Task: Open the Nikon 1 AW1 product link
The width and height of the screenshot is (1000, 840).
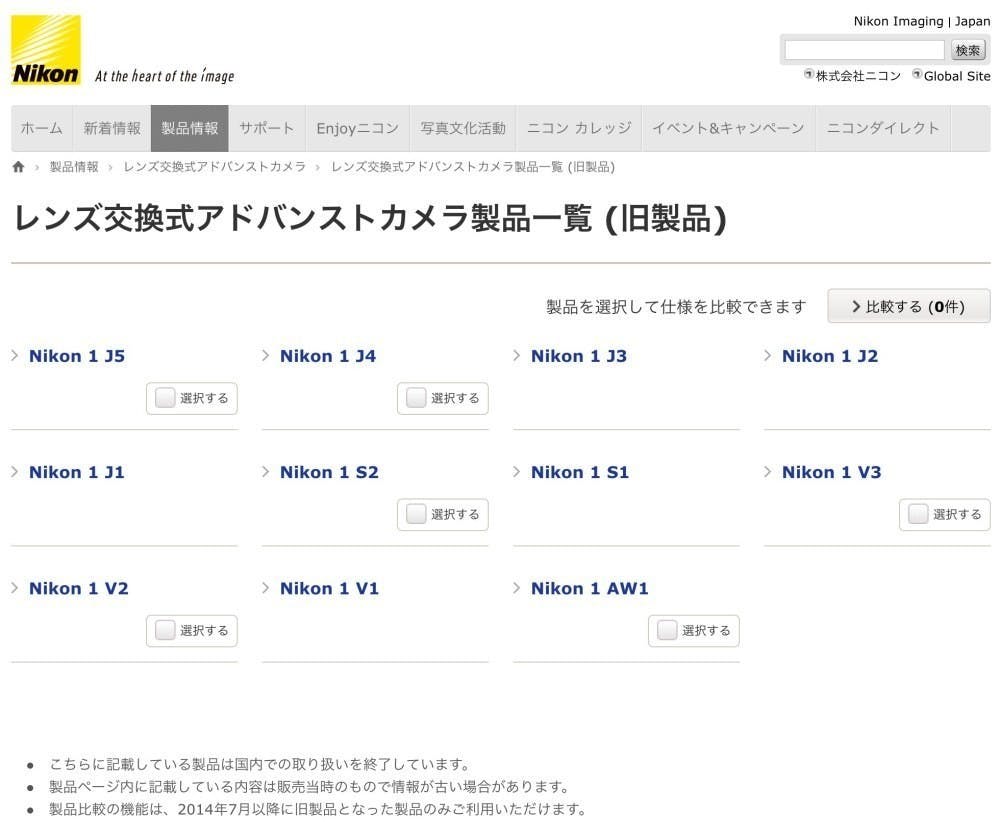Action: [589, 588]
